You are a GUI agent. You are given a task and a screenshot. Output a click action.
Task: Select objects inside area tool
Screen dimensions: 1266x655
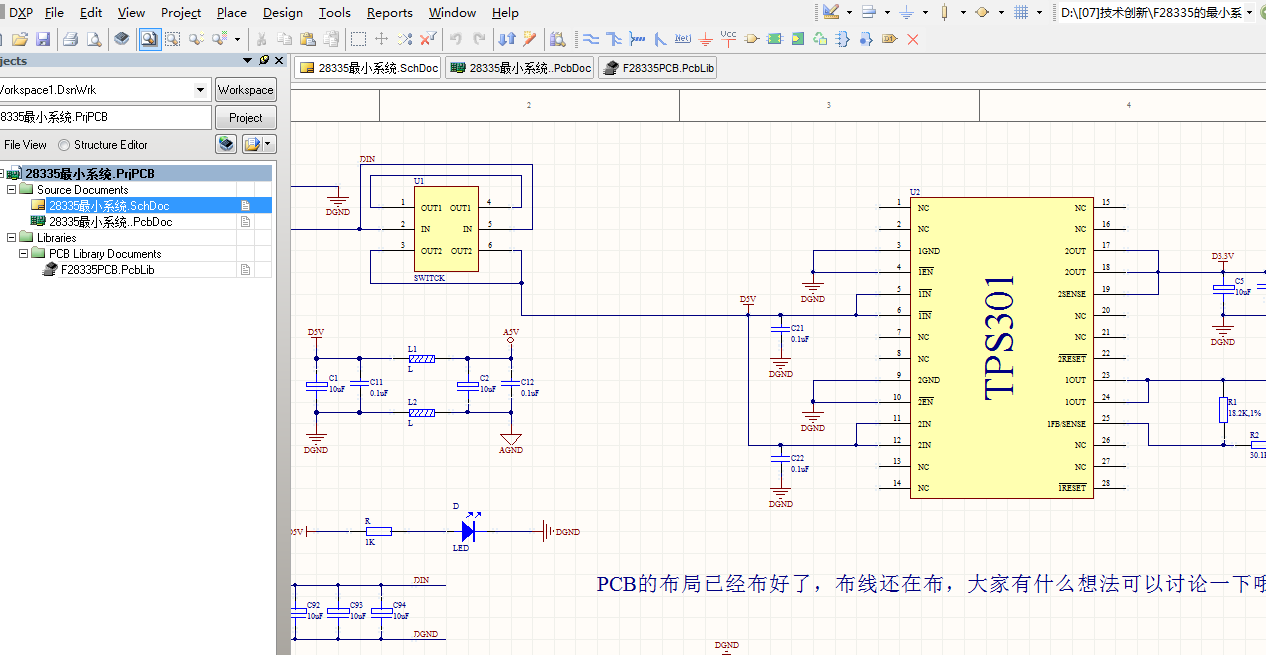coord(358,39)
